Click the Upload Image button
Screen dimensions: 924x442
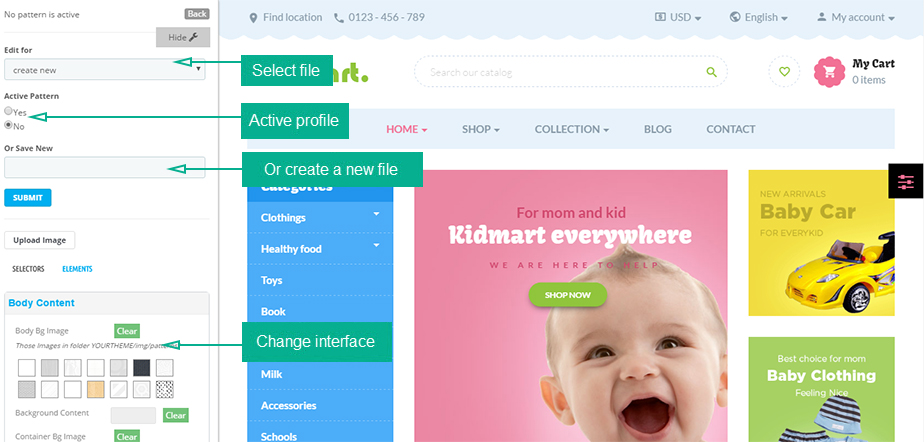click(39, 240)
